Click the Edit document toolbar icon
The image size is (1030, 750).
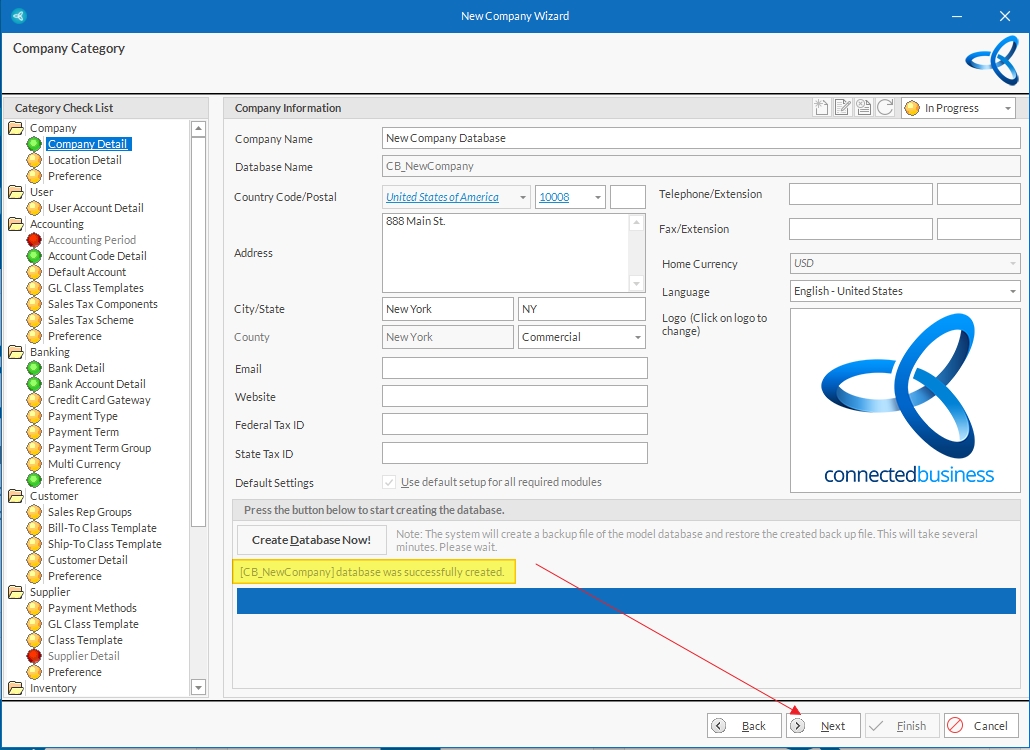[842, 108]
